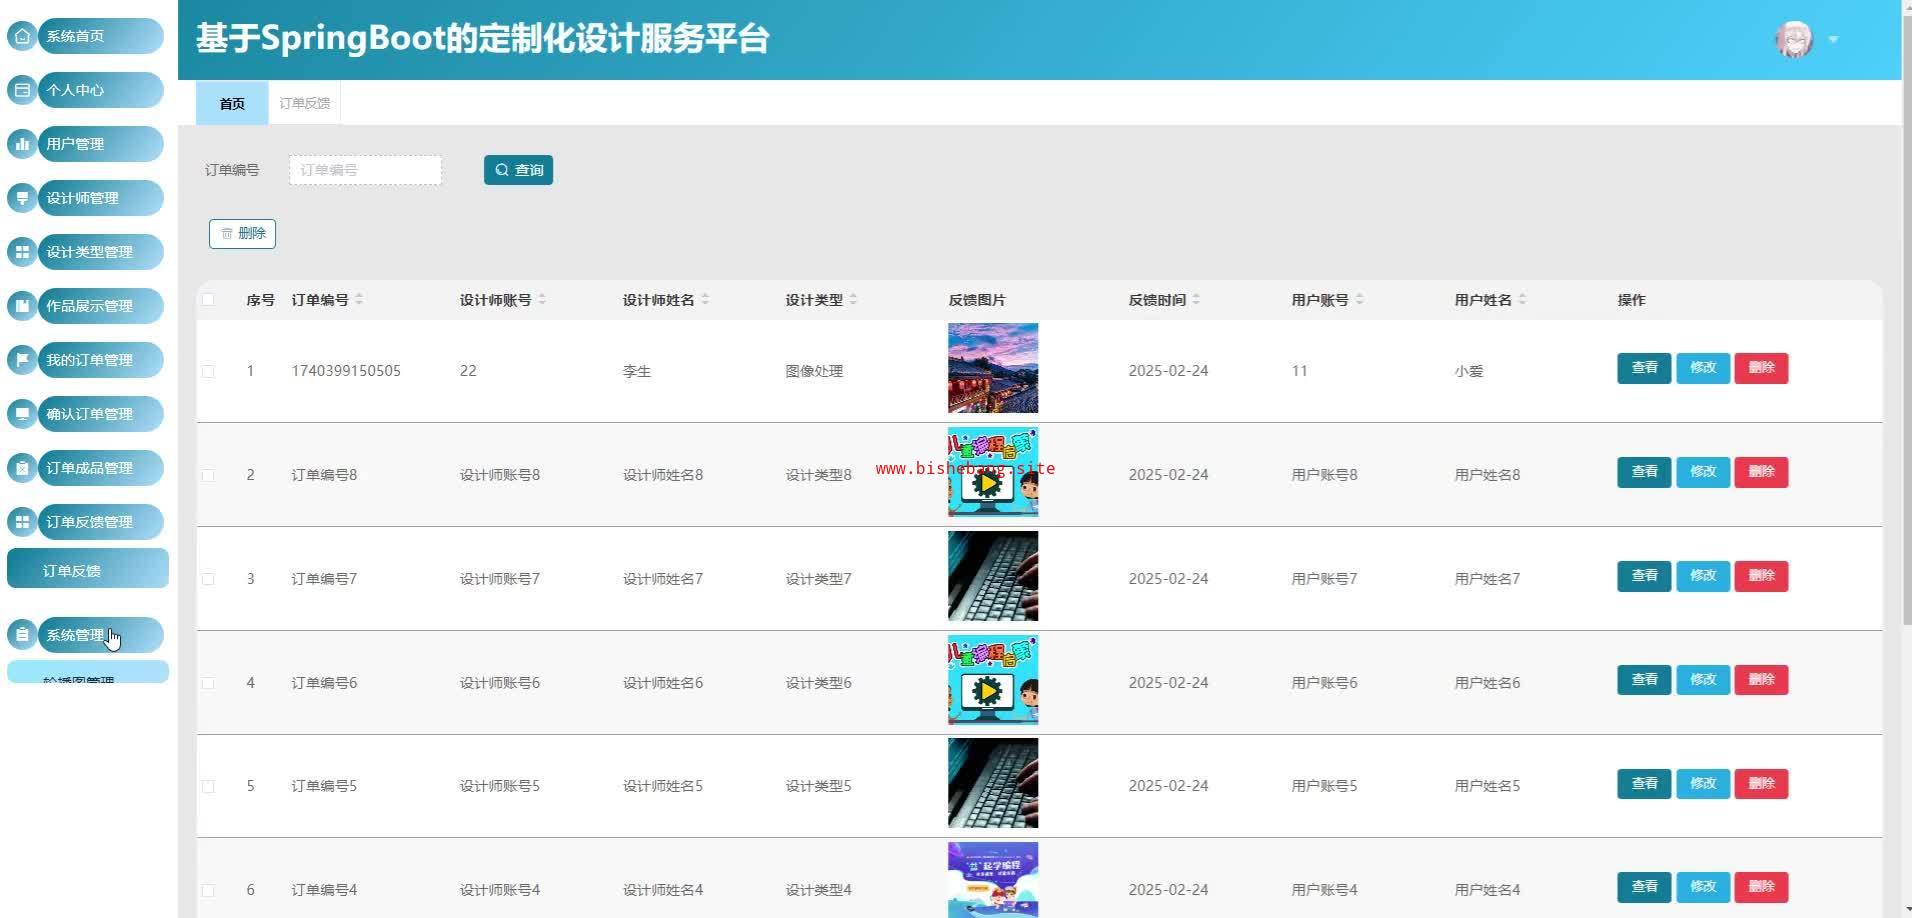Click the 个人中心 sidebar icon
Image resolution: width=1912 pixels, height=918 pixels.
[22, 90]
